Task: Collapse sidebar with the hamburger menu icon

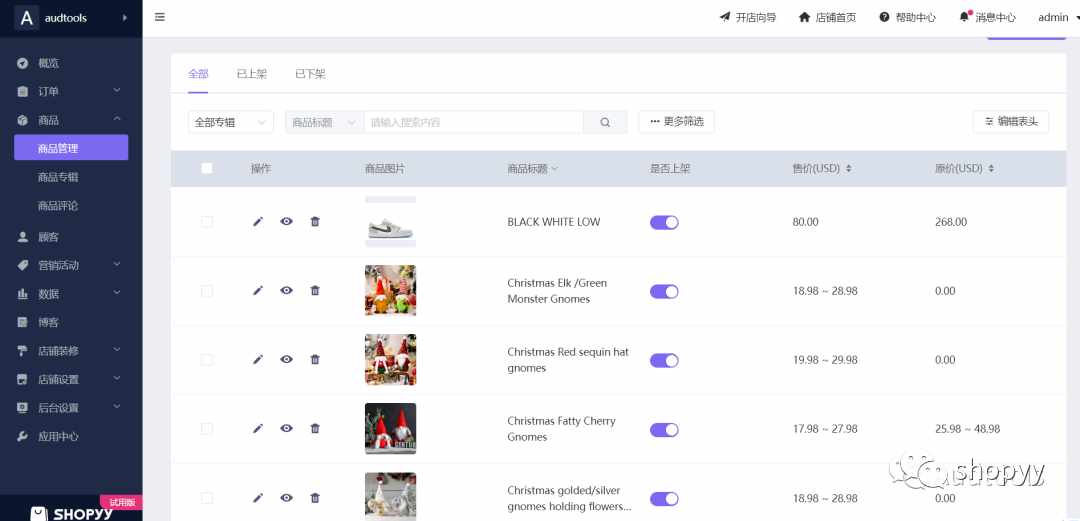Action: tap(160, 17)
